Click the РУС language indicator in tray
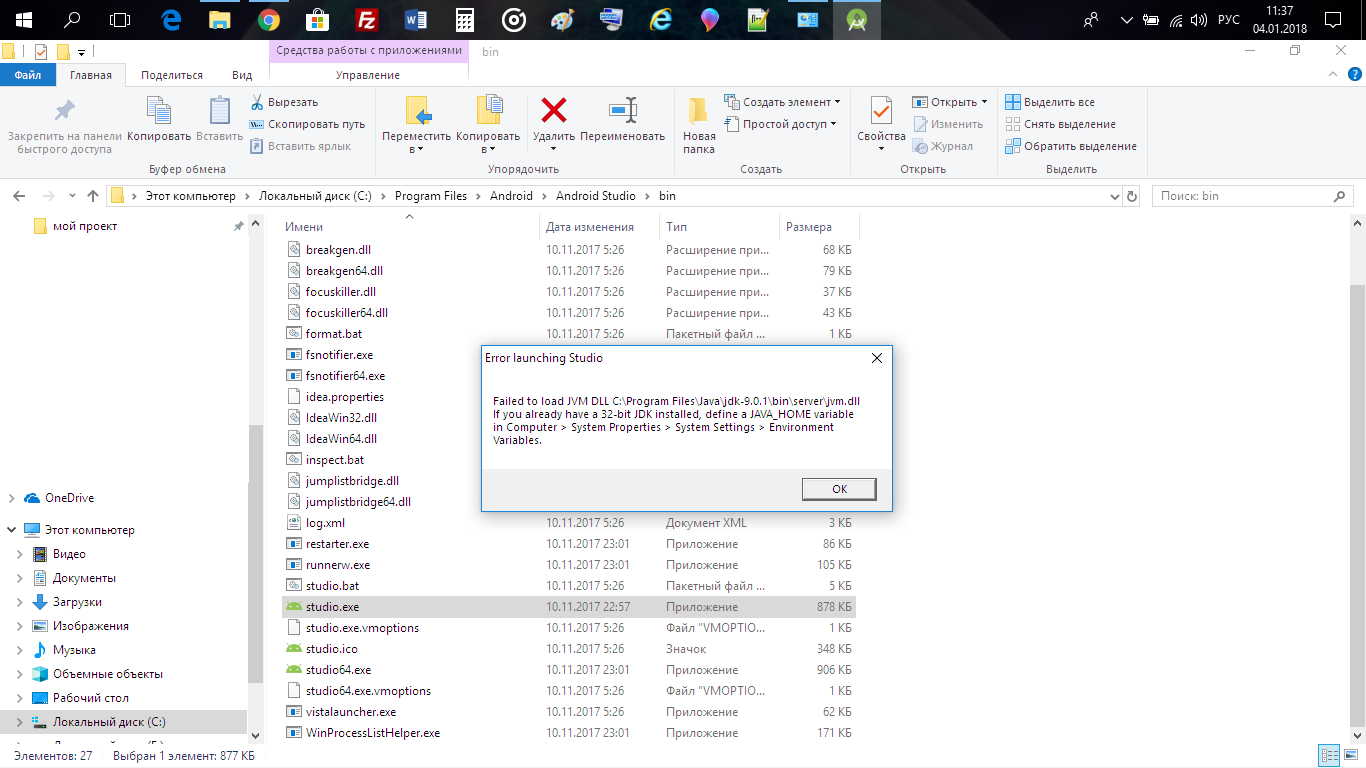1366x768 pixels. coord(1229,19)
